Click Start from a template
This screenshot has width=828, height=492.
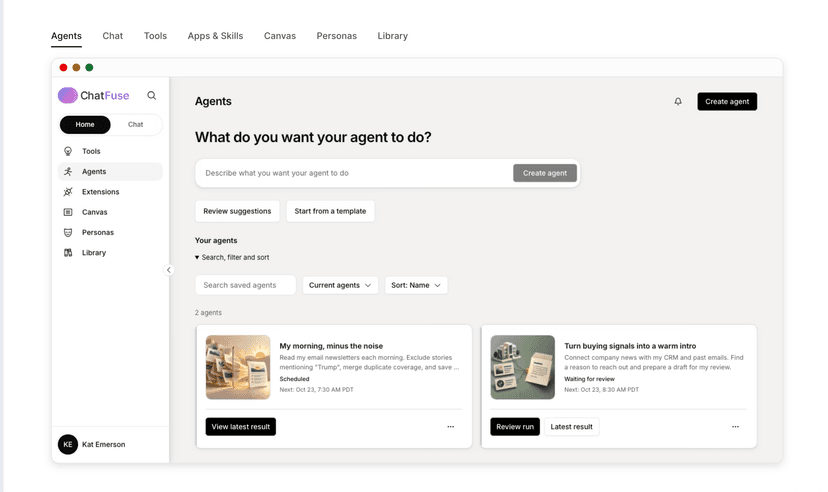pos(331,211)
